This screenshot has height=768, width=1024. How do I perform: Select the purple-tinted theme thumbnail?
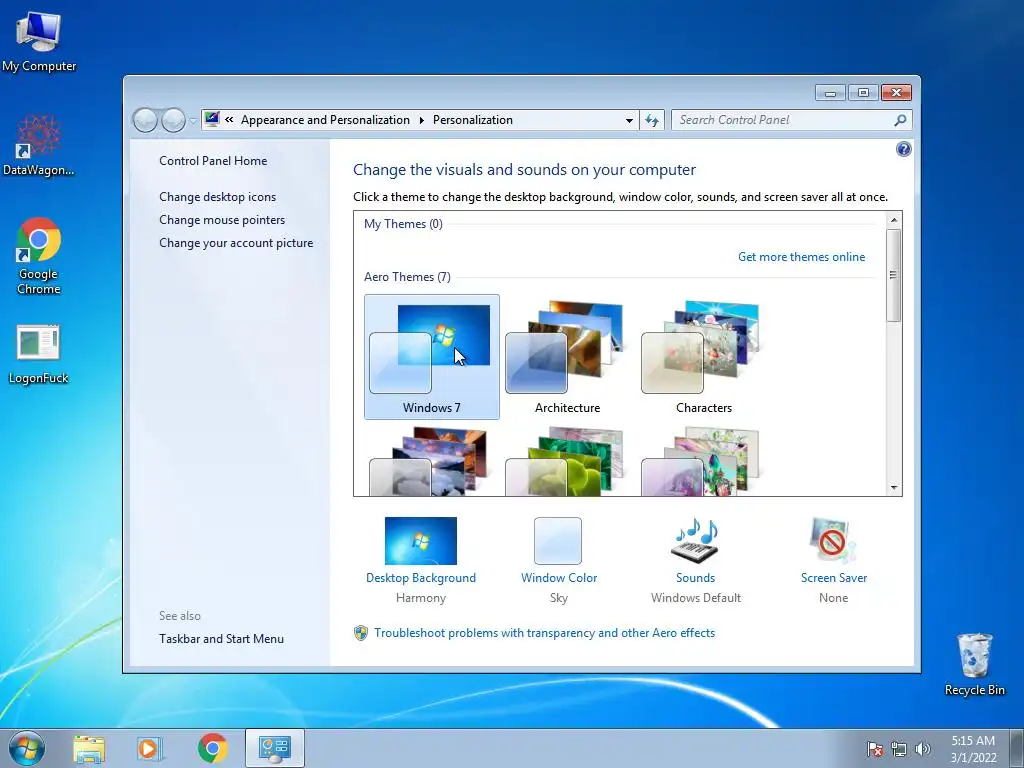point(703,461)
